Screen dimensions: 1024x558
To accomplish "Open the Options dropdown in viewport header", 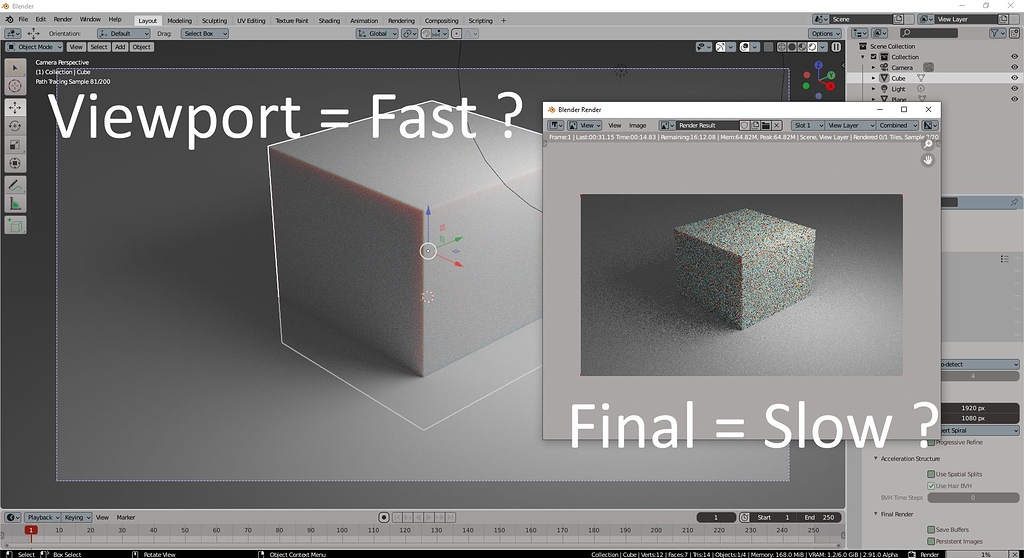I will (825, 33).
